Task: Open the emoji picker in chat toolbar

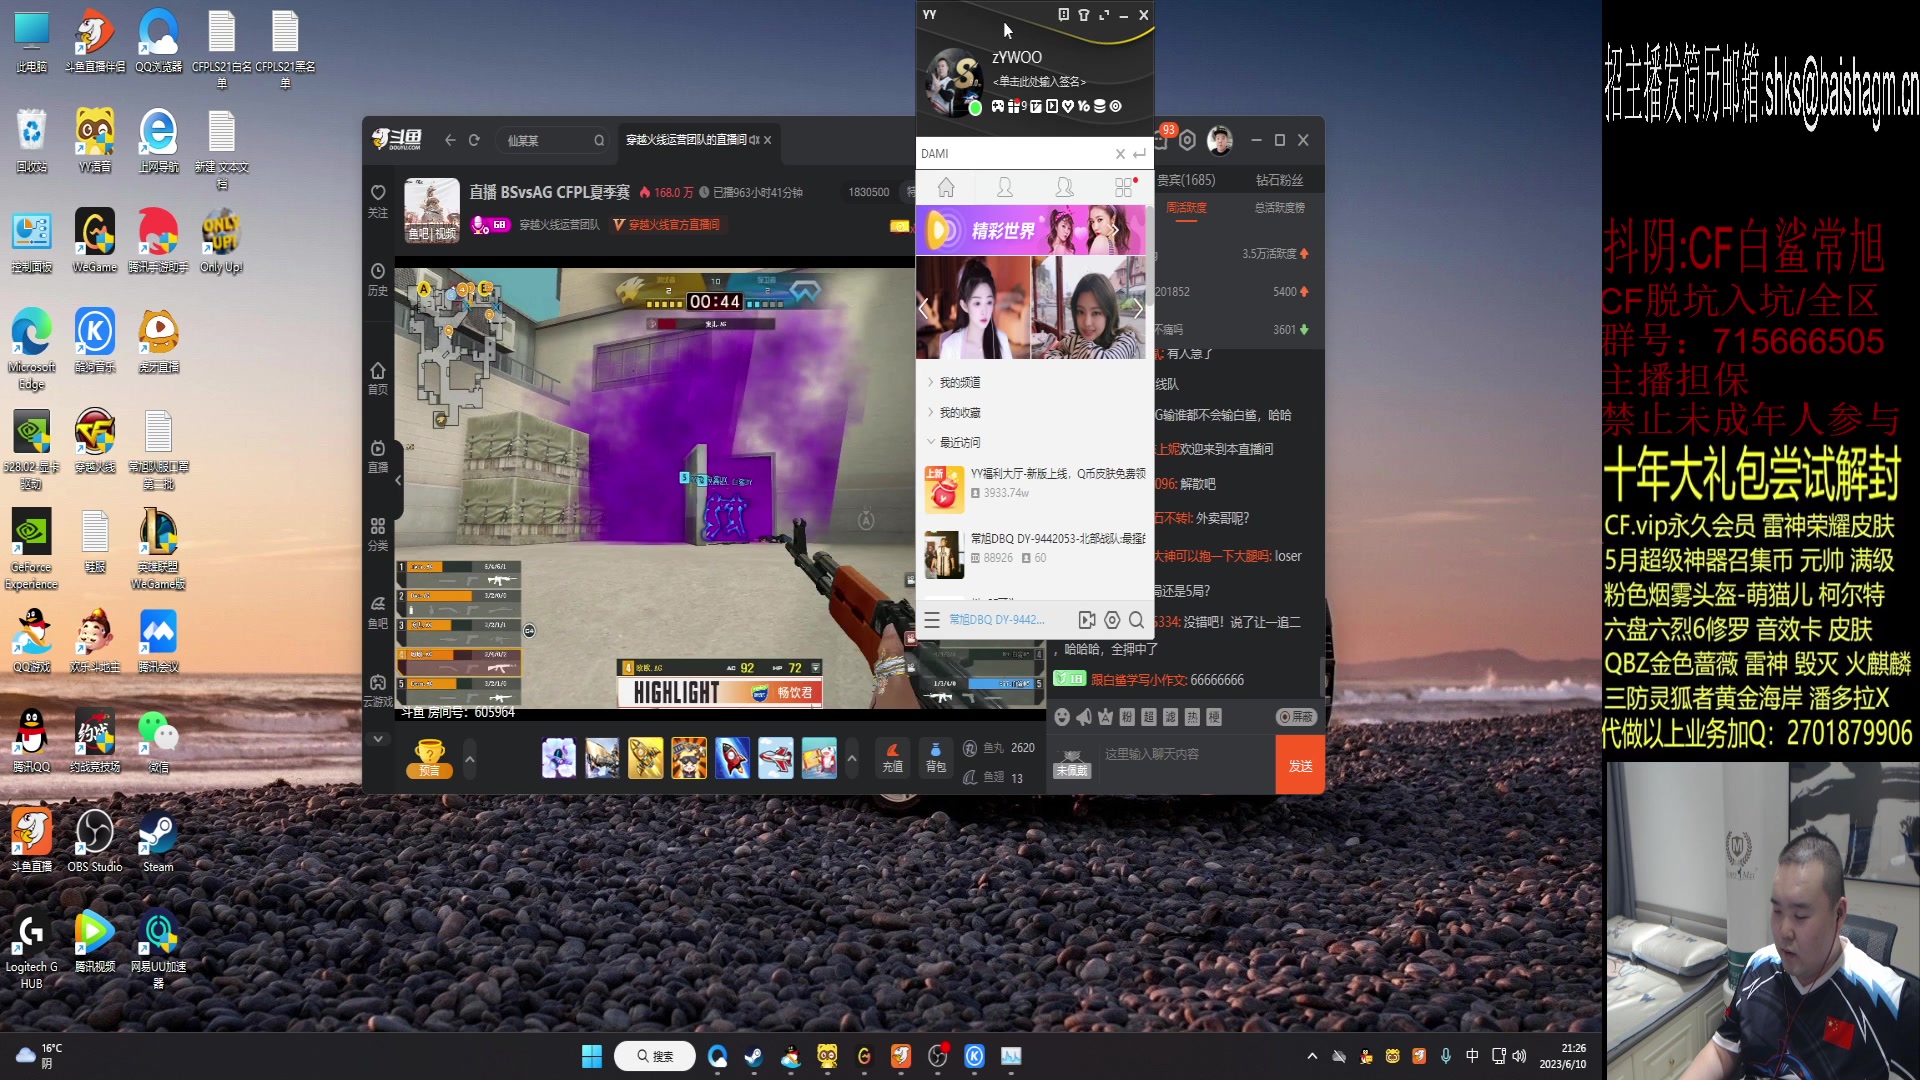Action: click(1062, 717)
